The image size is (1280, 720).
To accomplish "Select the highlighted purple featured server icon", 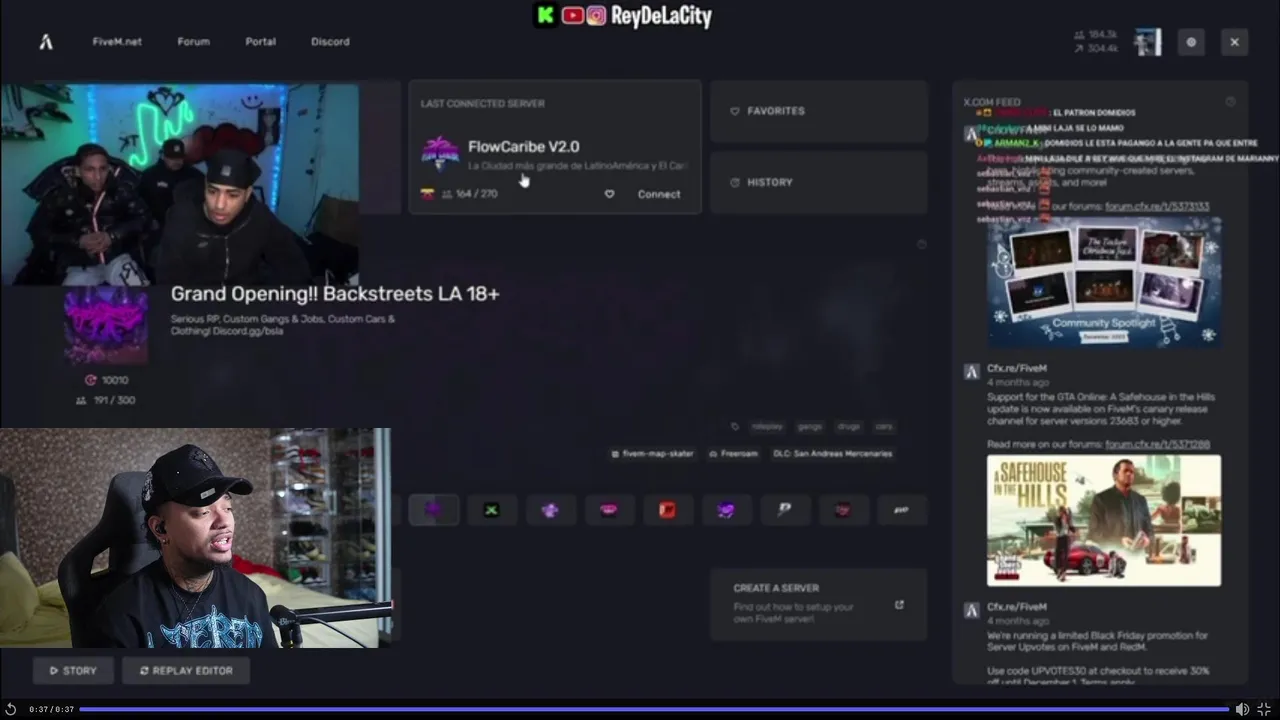I will (433, 510).
